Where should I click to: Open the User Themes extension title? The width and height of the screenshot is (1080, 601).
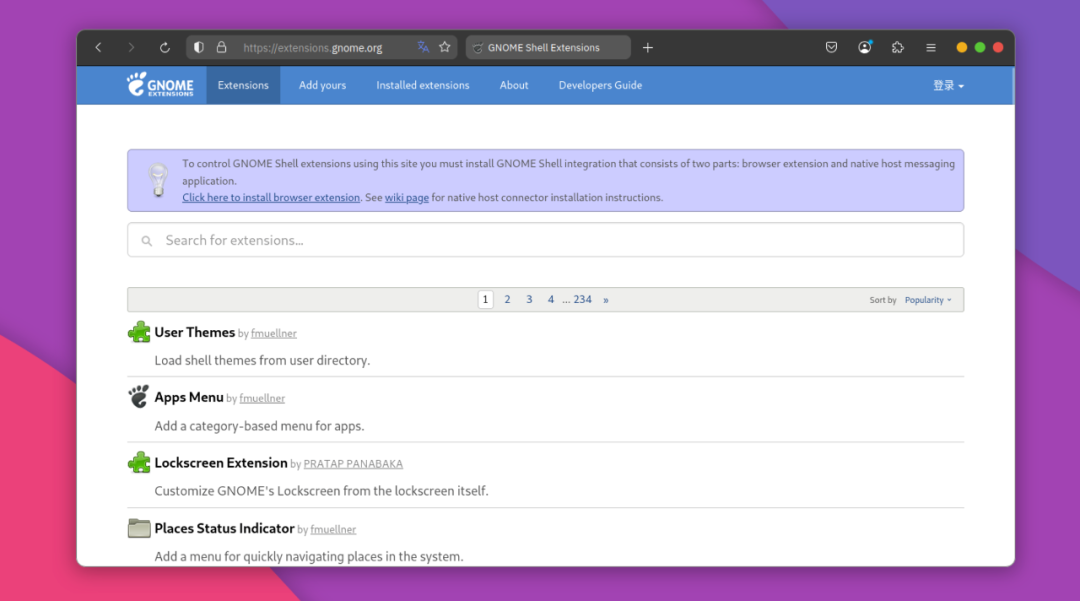[x=194, y=333]
